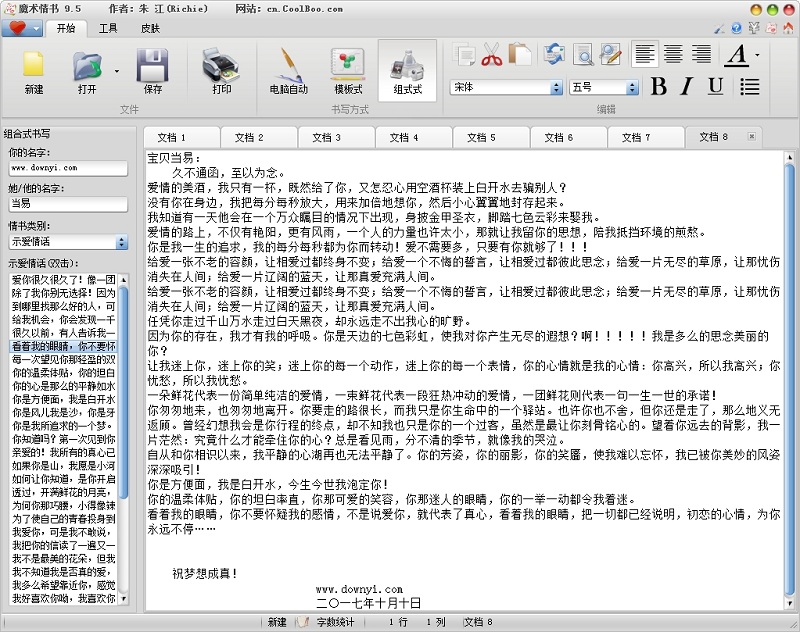Select the 模板式 template mode icon

(x=348, y=66)
